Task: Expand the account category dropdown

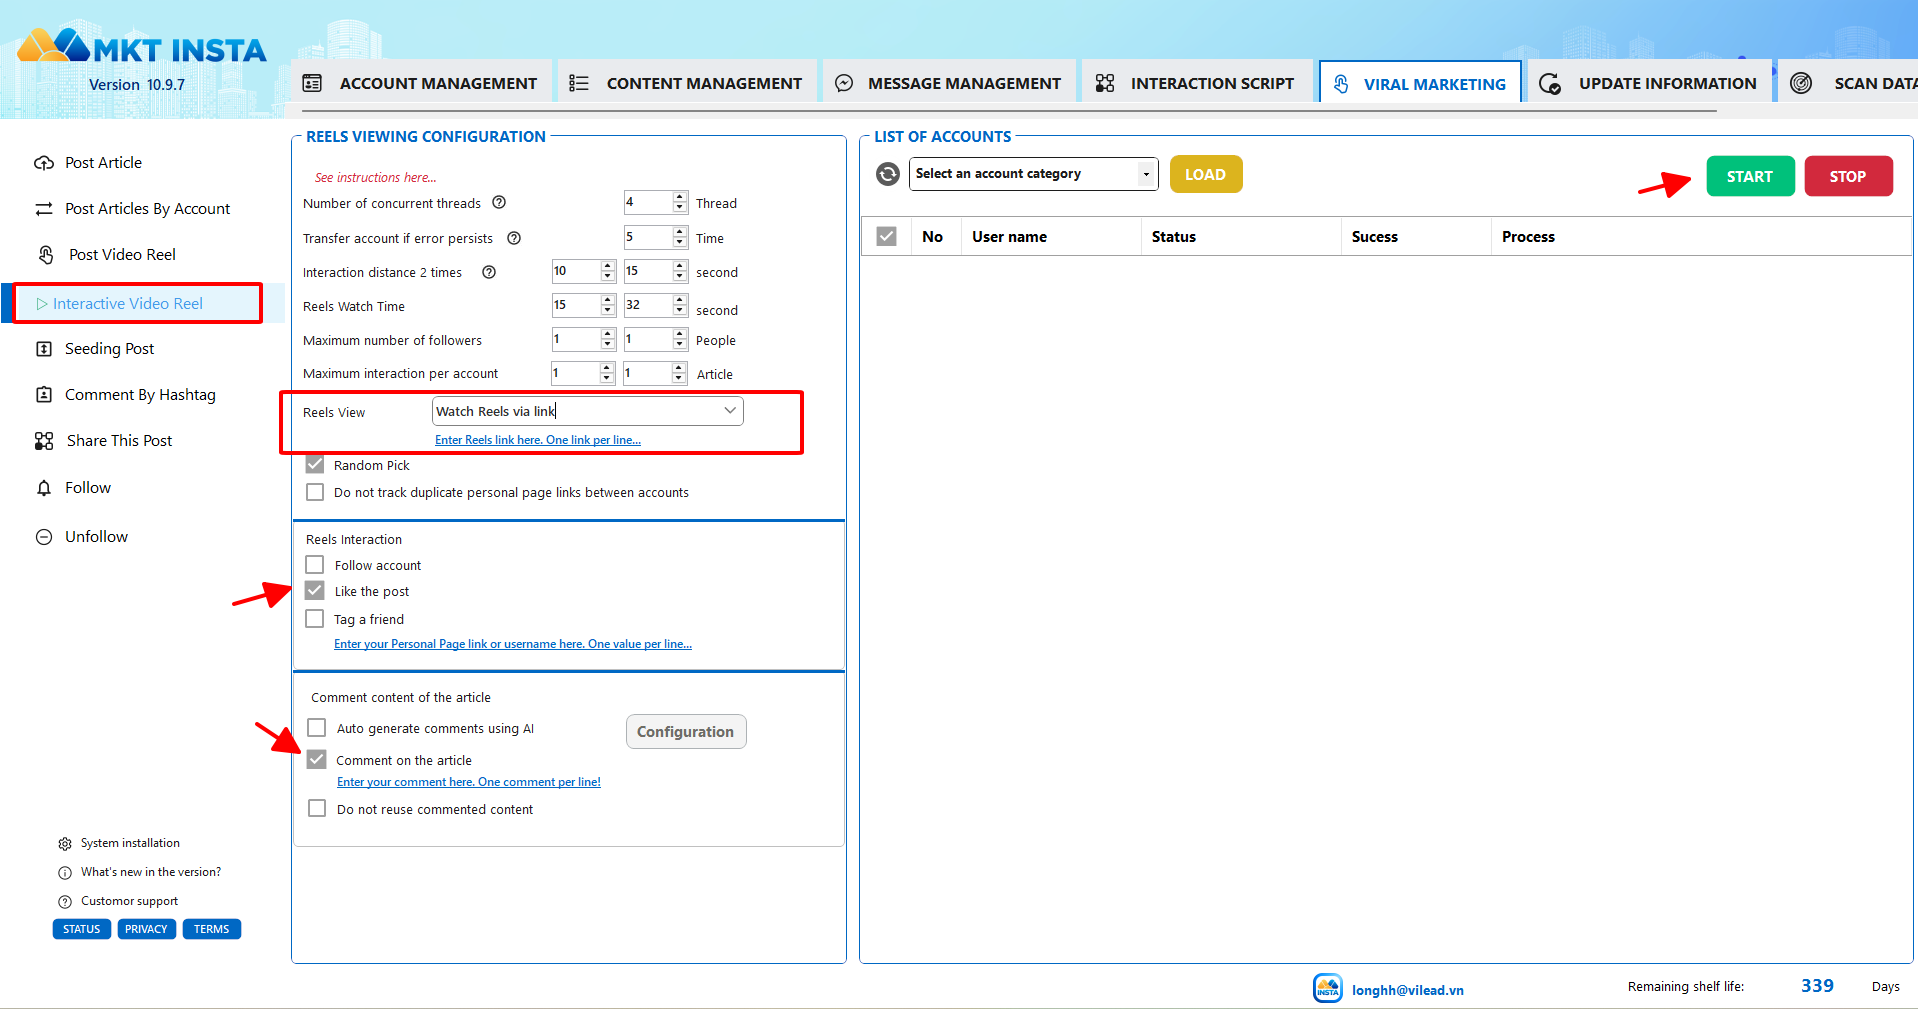Action: point(1145,174)
